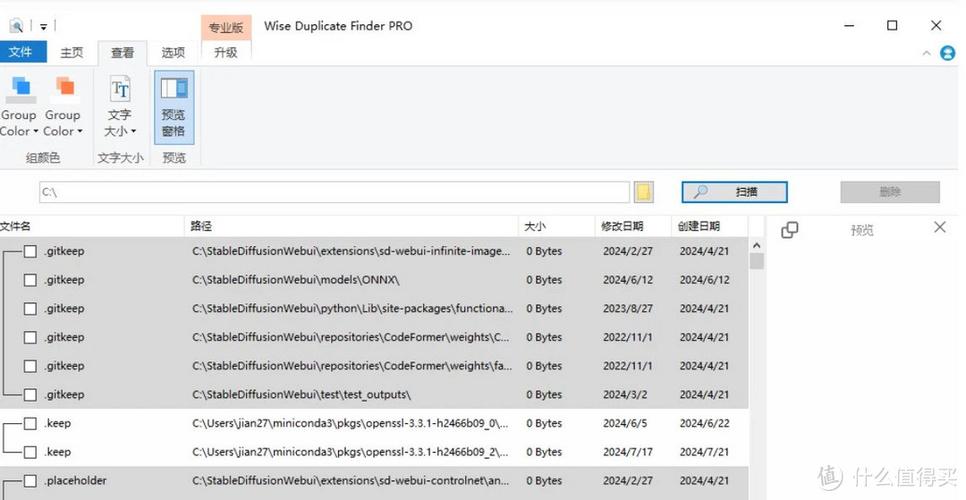Click the orange Group Color icon
This screenshot has width=966, height=500.
pyautogui.click(x=64, y=89)
